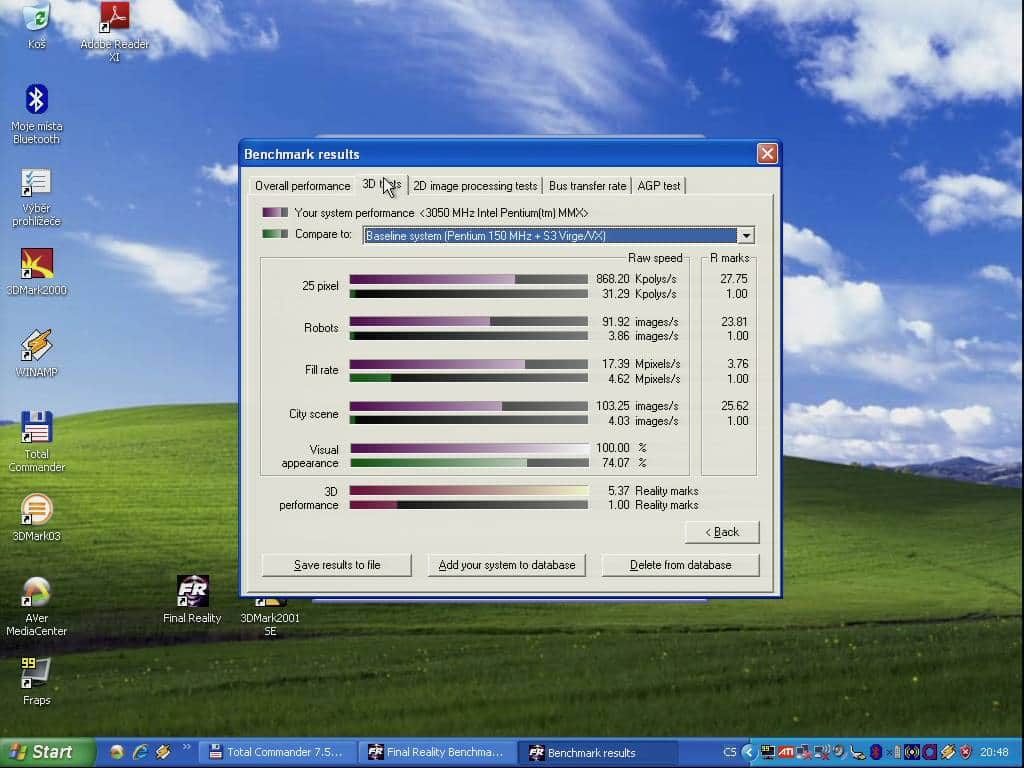The width and height of the screenshot is (1024, 768).
Task: Click Winamp quick launch icon
Action: 163,752
